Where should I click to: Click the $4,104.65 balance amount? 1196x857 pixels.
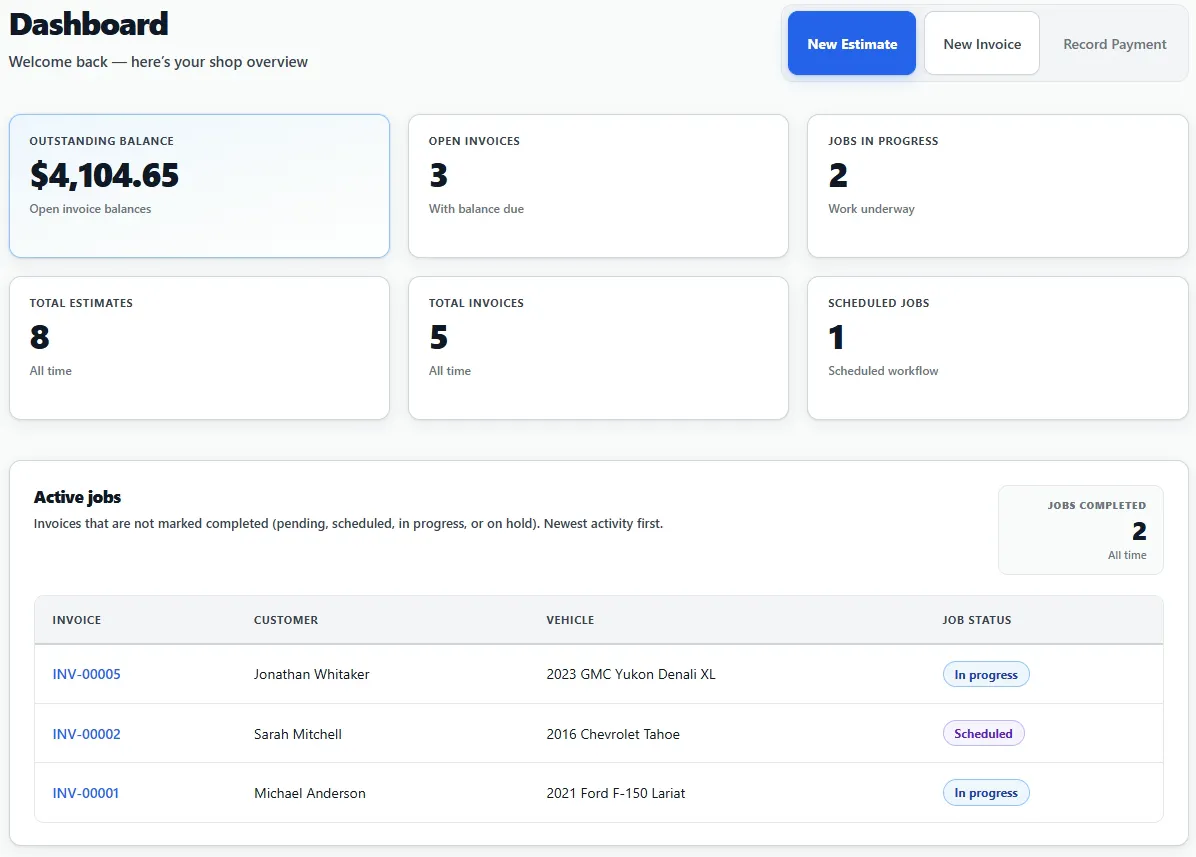104,175
